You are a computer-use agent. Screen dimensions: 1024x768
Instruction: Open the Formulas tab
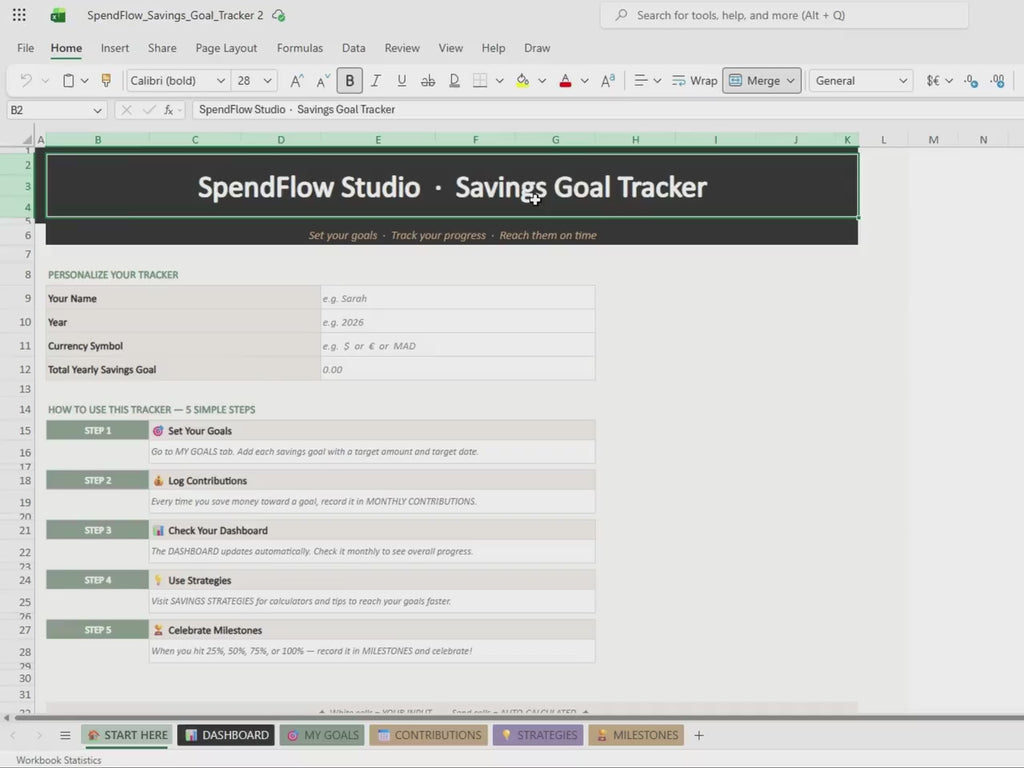click(x=300, y=48)
